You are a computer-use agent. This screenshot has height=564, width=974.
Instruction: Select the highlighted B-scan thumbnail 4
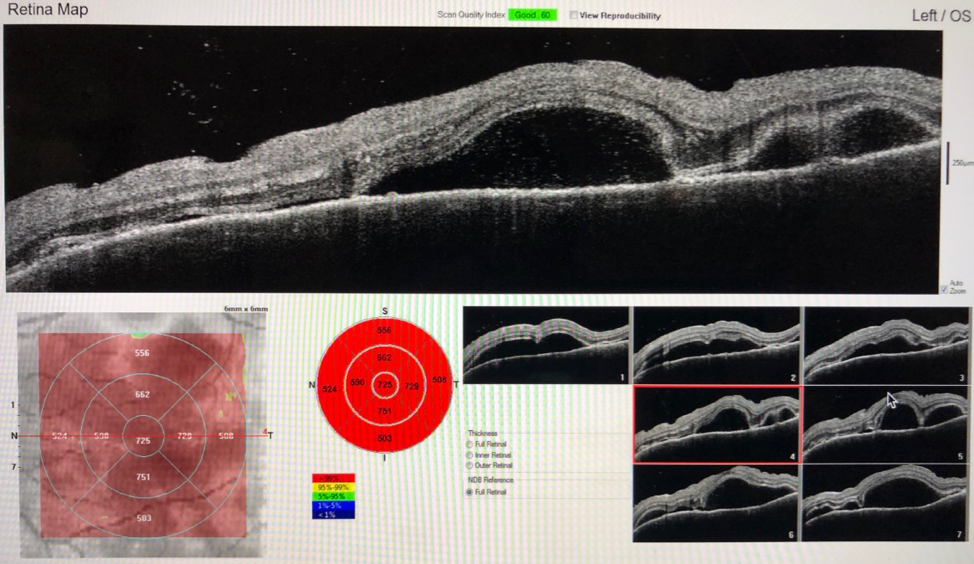[x=716, y=425]
